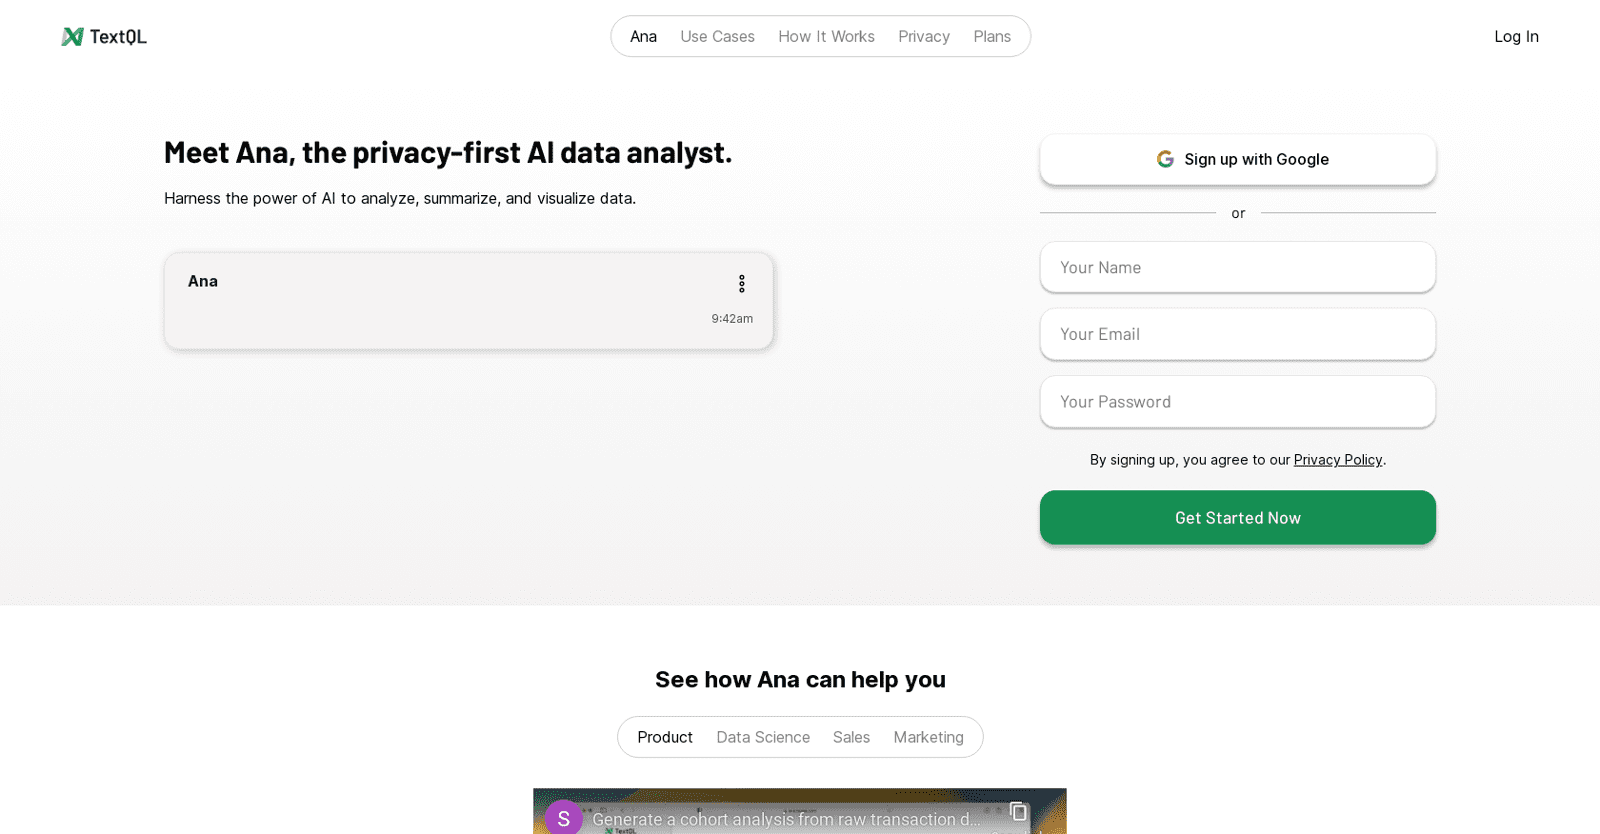The height and width of the screenshot is (834, 1600).
Task: Focus the Your Email field
Action: coord(1237,334)
